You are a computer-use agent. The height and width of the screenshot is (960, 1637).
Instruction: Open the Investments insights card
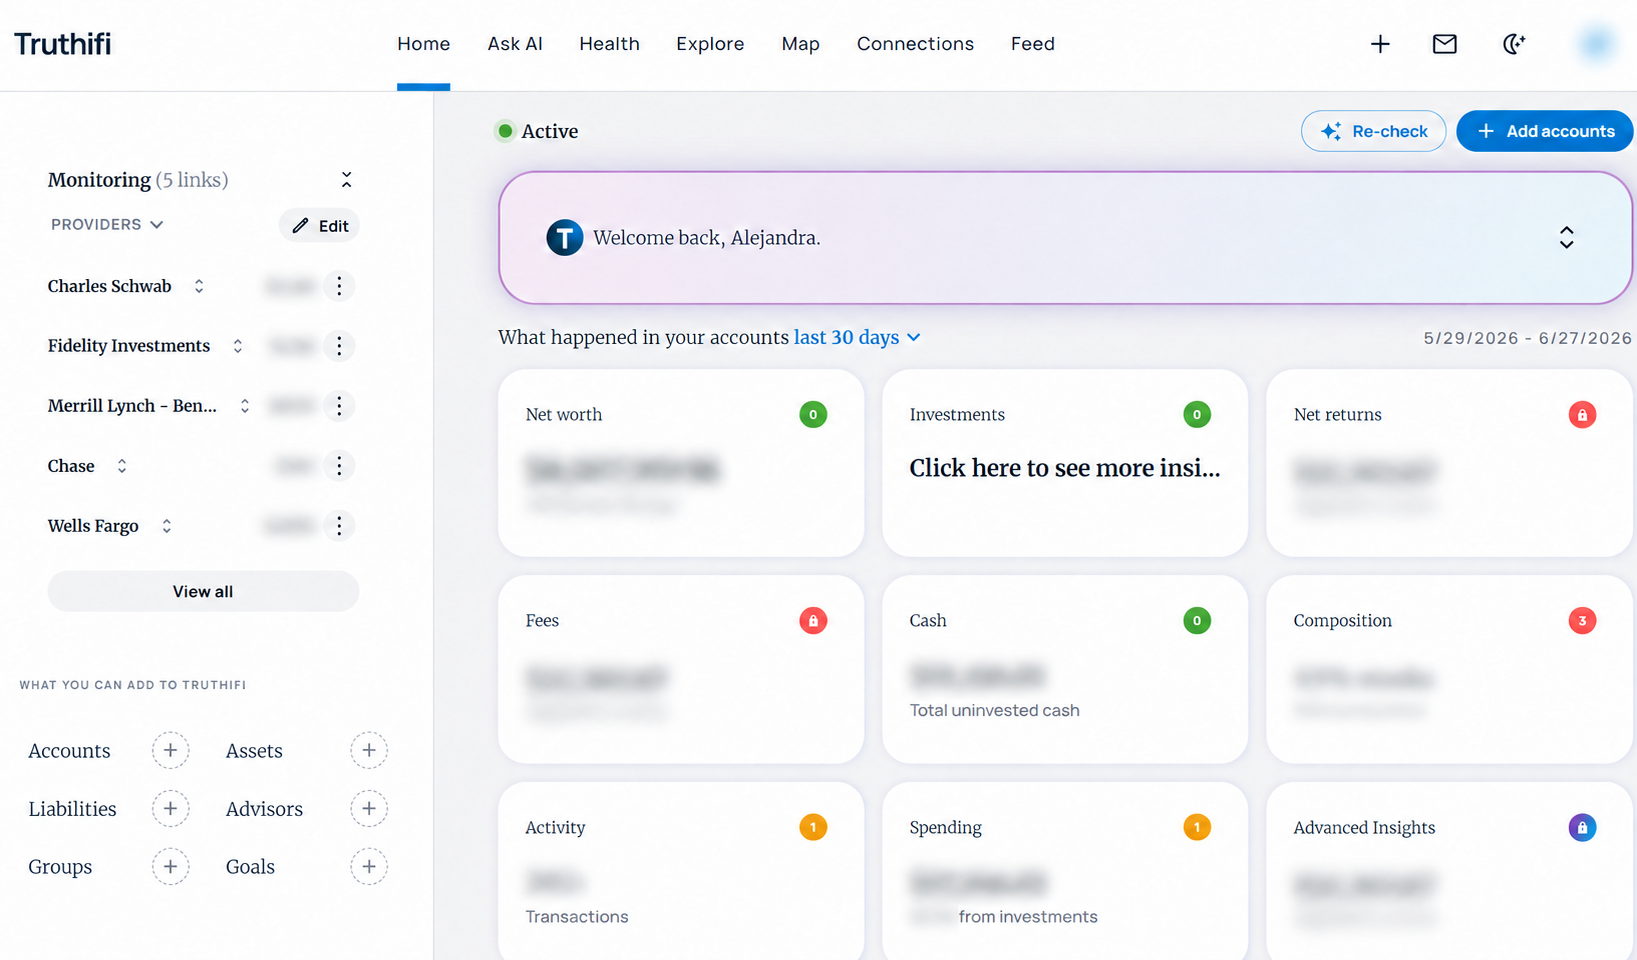click(x=1065, y=463)
